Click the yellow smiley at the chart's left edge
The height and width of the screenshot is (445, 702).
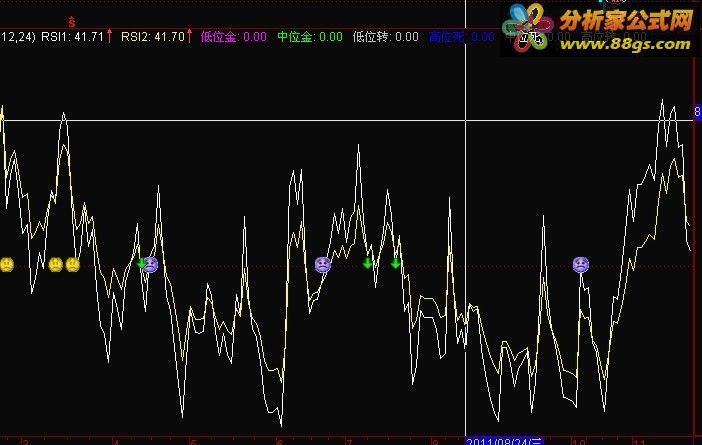click(7, 265)
